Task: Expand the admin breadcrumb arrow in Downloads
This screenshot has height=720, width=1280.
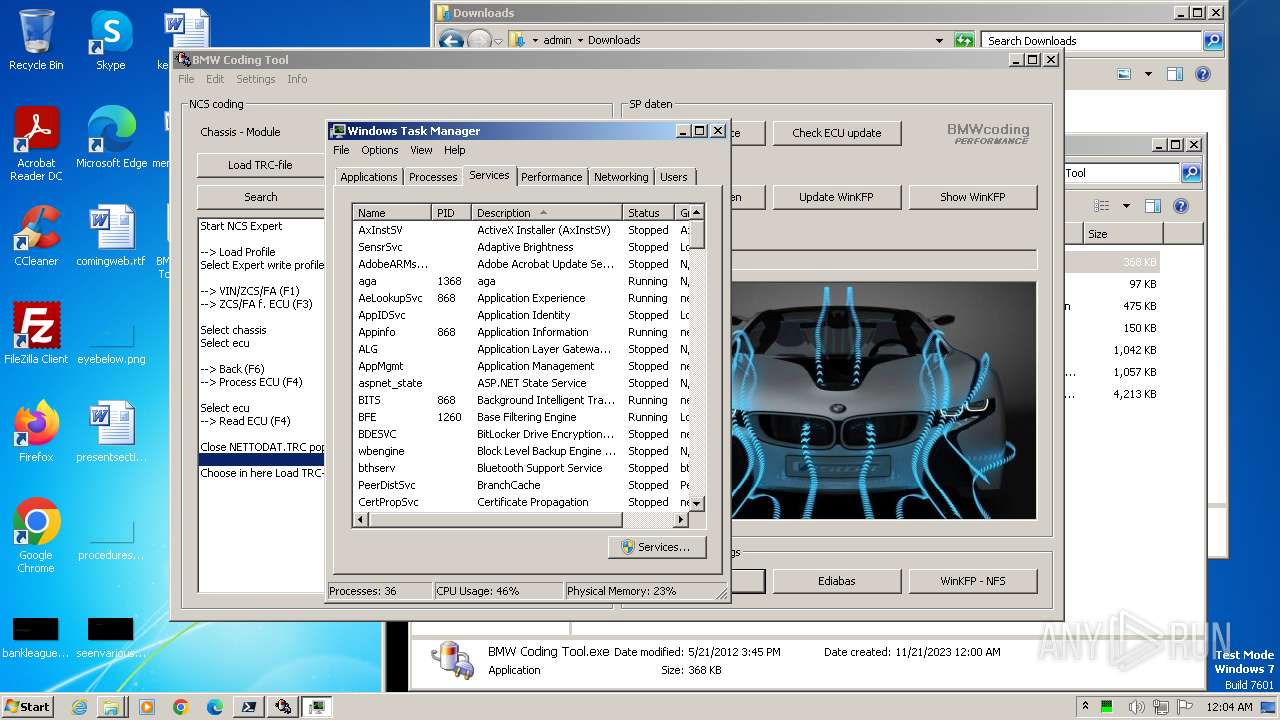Action: coord(580,40)
